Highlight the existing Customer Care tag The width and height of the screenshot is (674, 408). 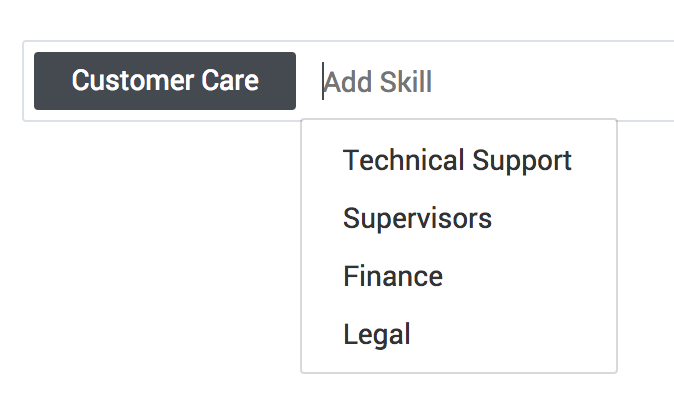[x=165, y=81]
